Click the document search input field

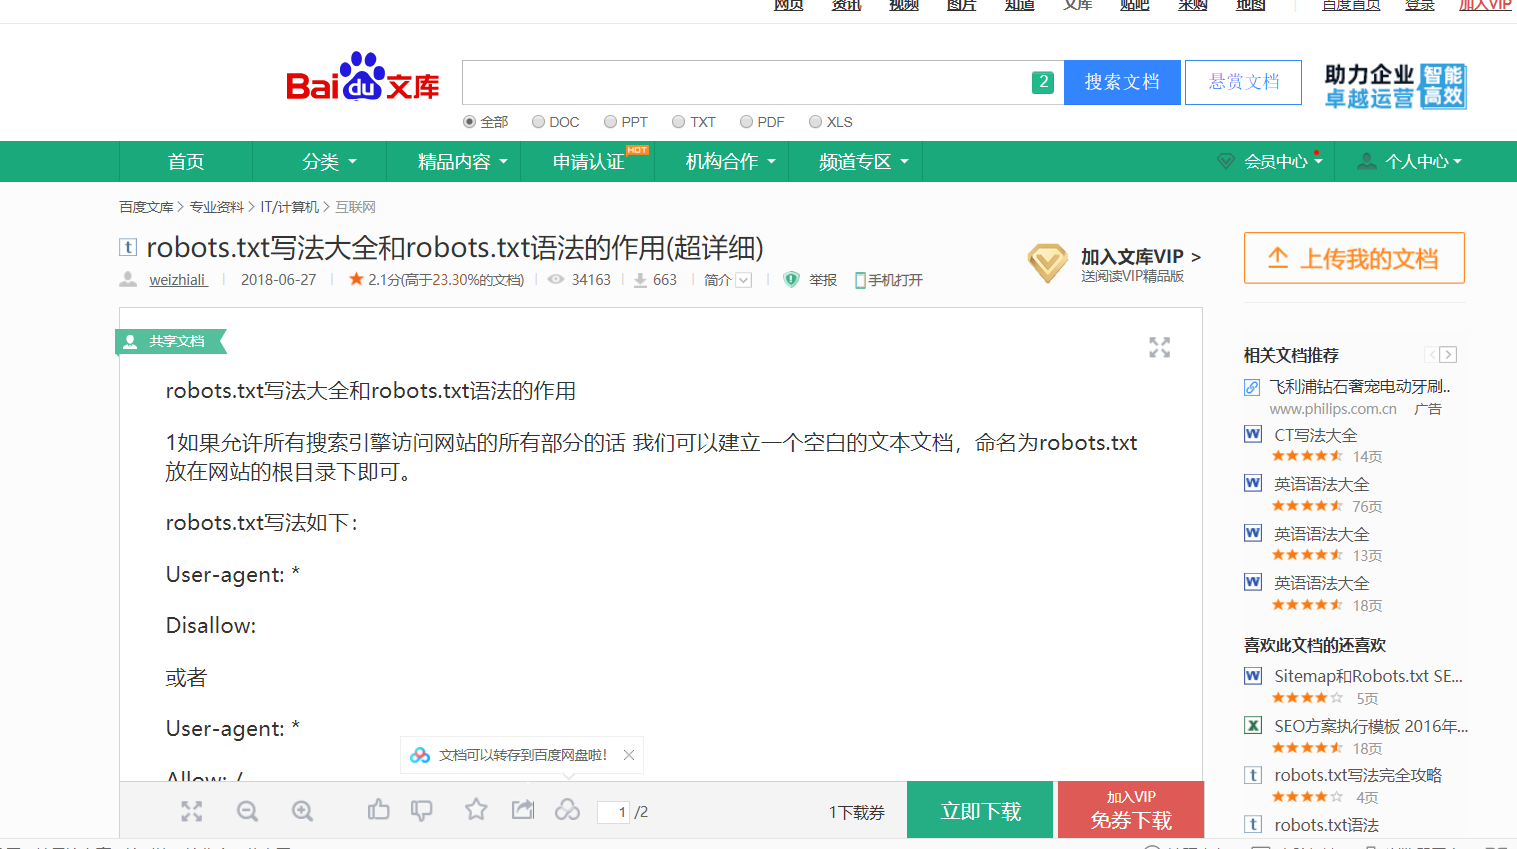745,82
